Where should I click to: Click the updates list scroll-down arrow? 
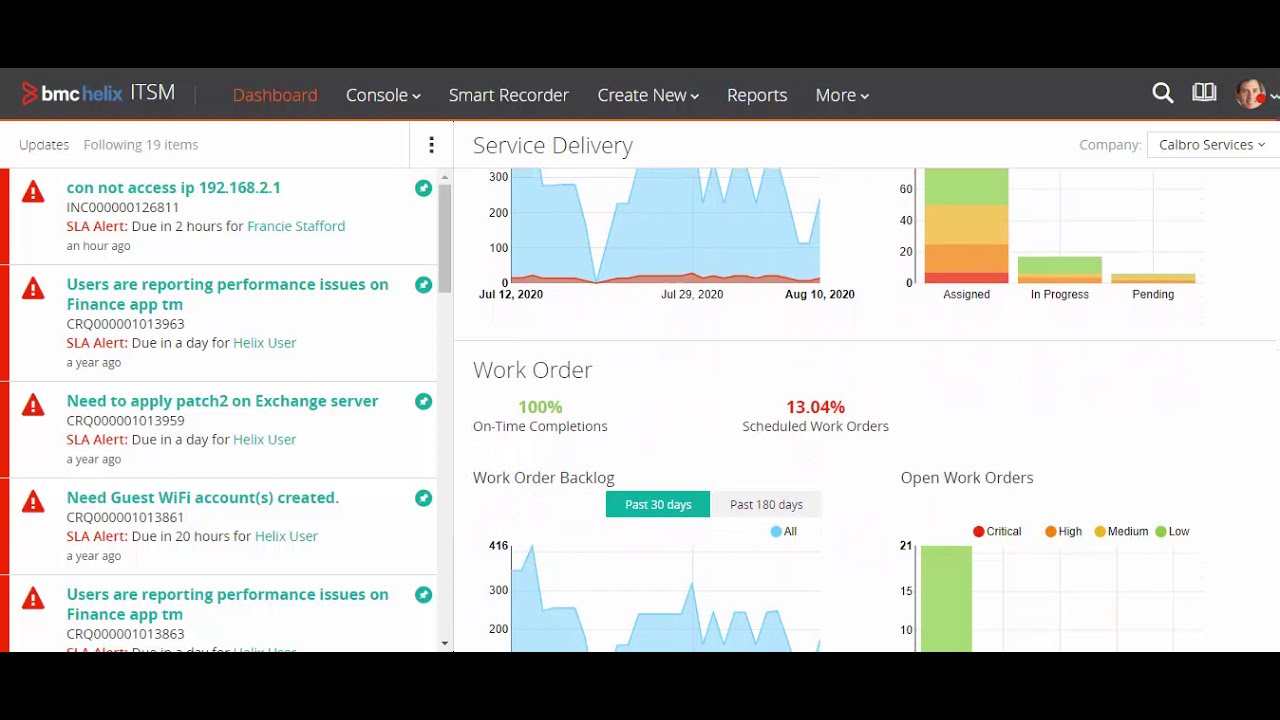pos(445,644)
